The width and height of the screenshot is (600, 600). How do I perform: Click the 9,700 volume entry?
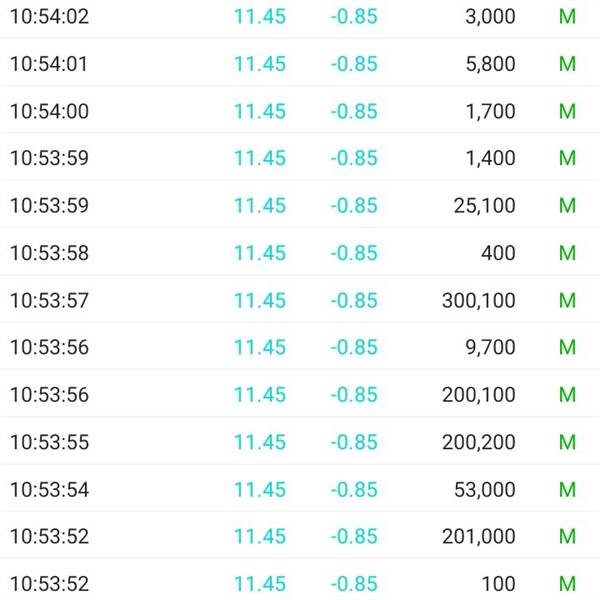pyautogui.click(x=490, y=347)
